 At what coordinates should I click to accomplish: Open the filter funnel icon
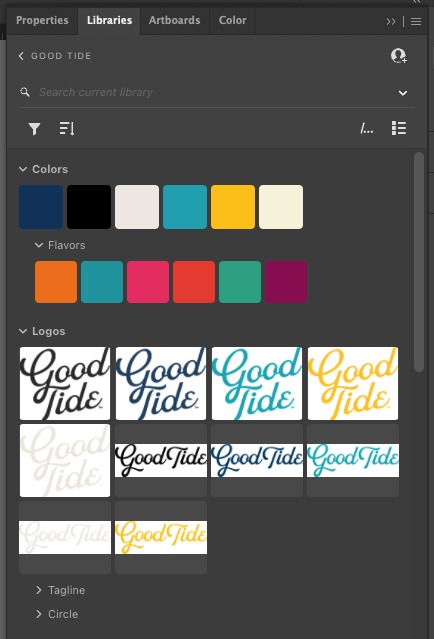point(34,129)
